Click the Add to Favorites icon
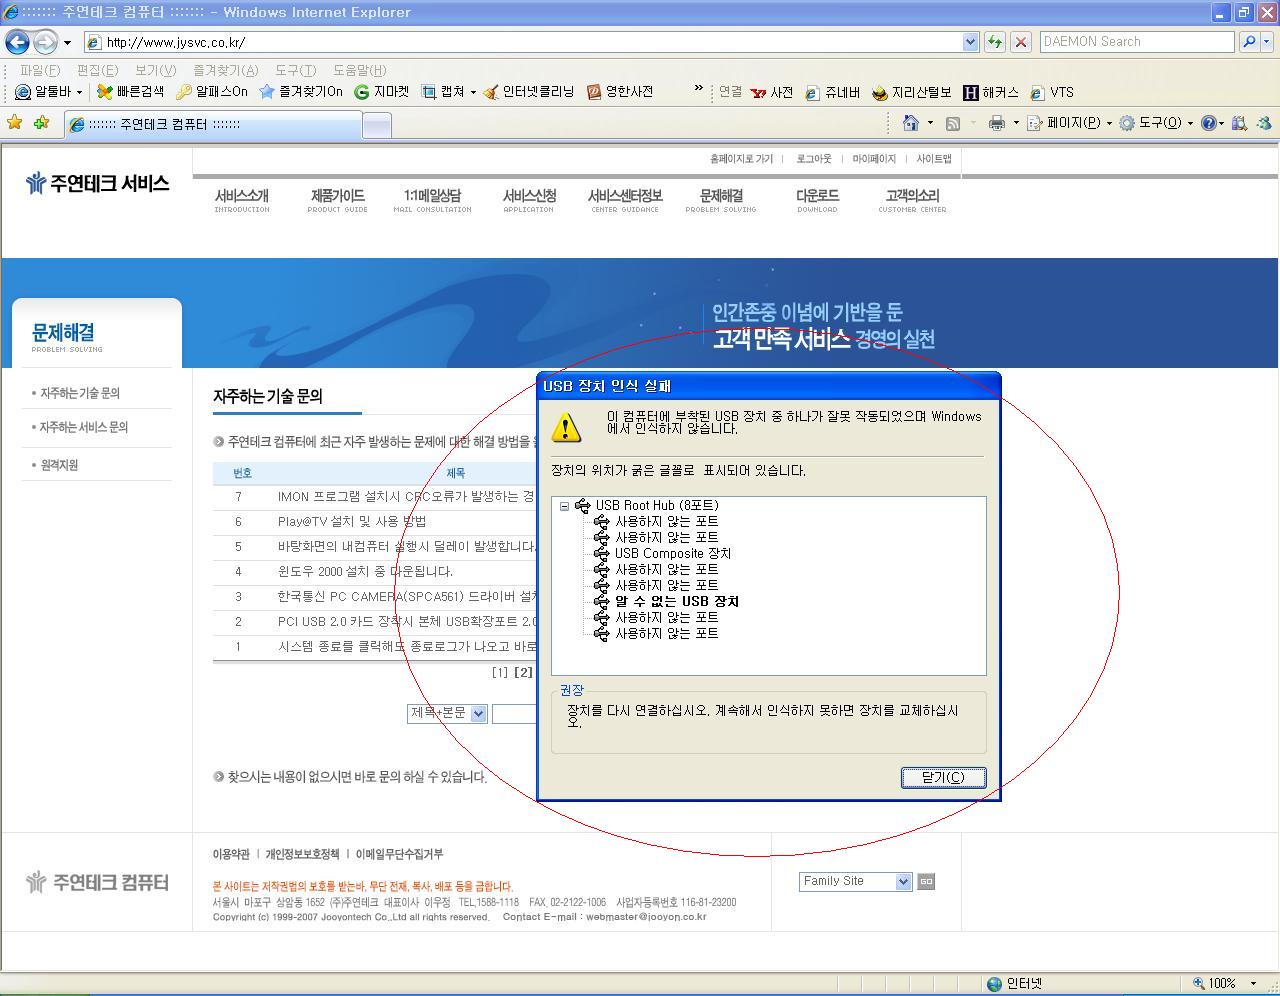 pyautogui.click(x=41, y=123)
